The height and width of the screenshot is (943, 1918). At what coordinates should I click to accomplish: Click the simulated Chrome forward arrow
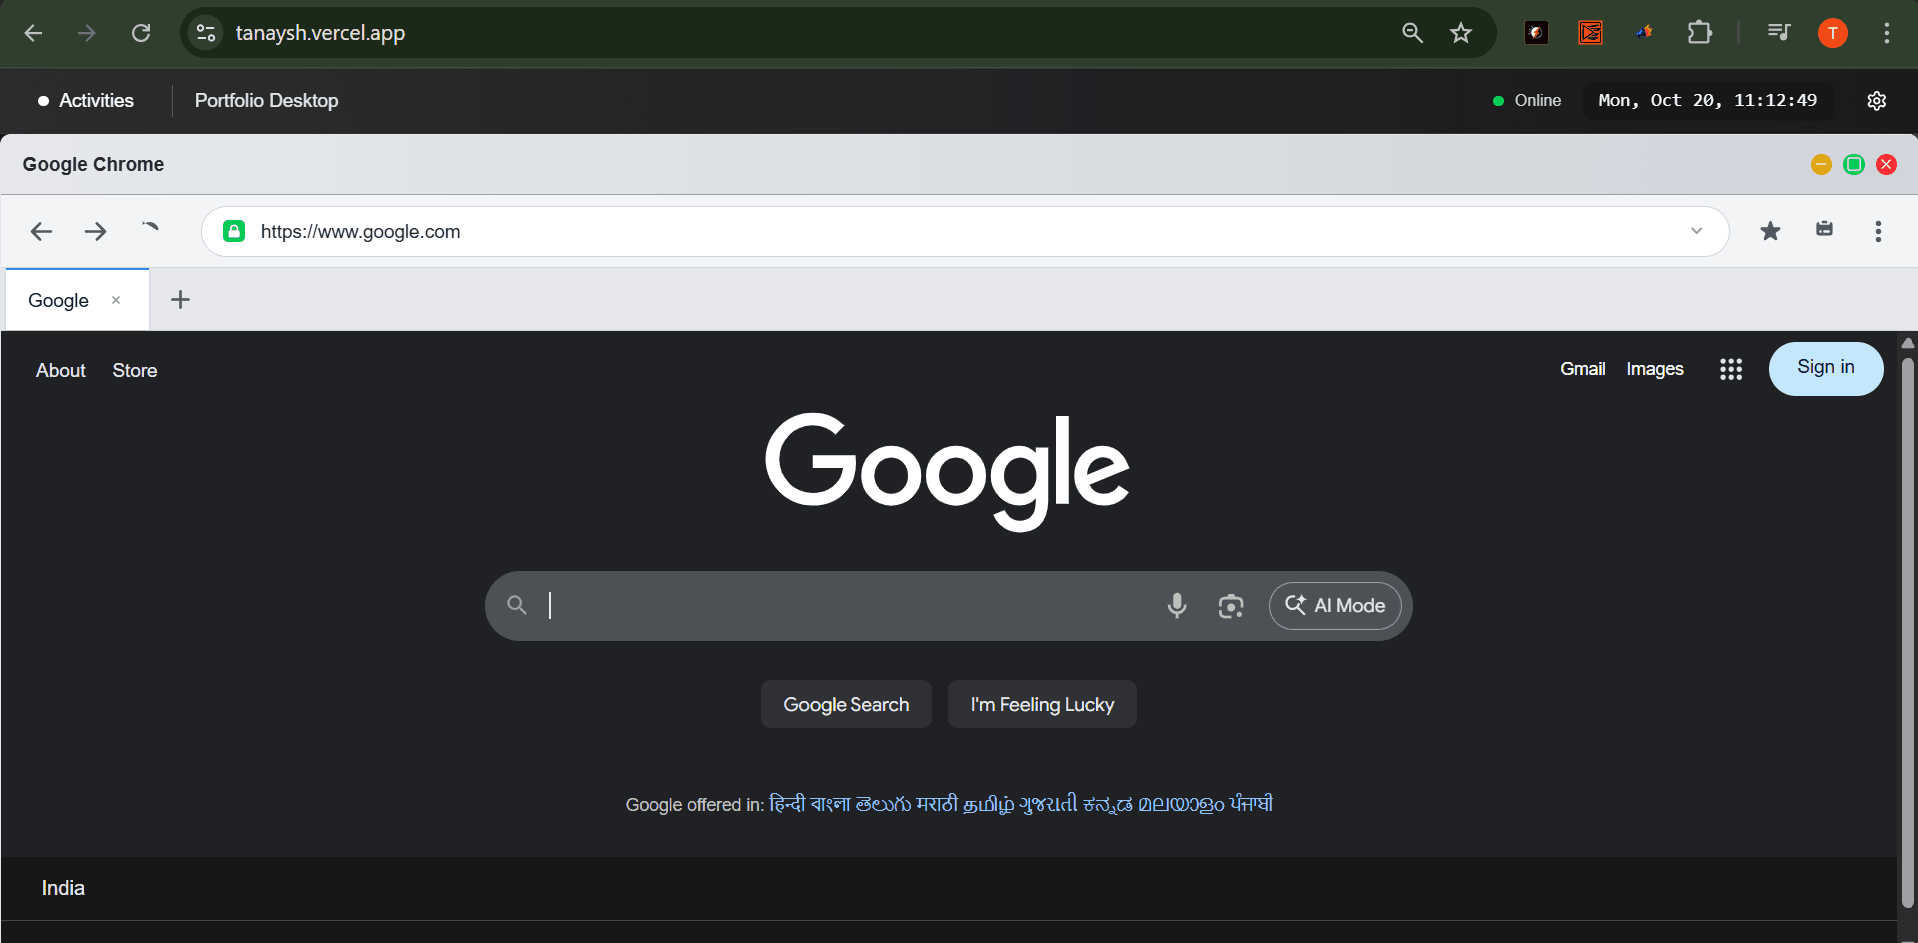(95, 232)
